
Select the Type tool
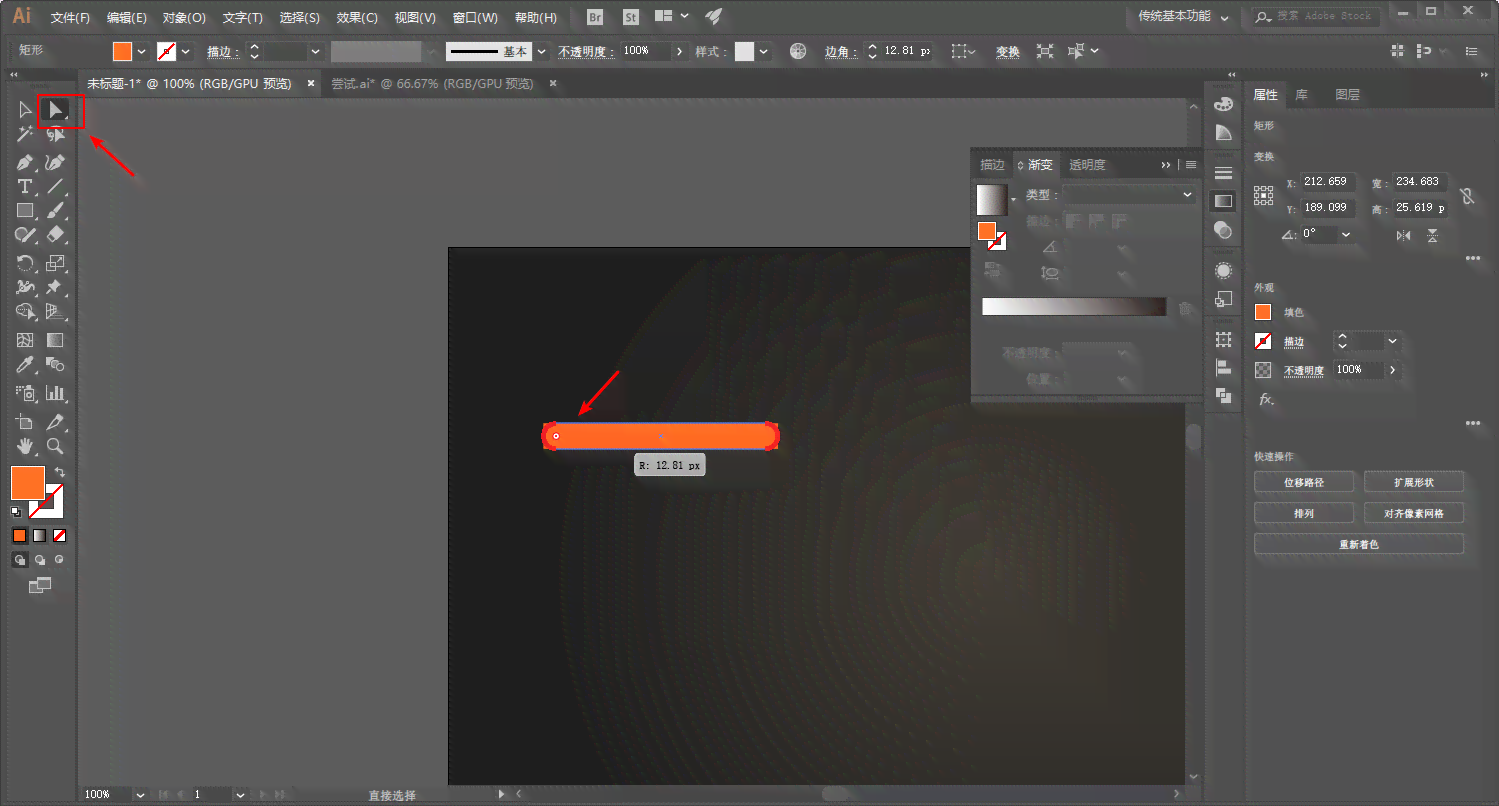[x=26, y=186]
